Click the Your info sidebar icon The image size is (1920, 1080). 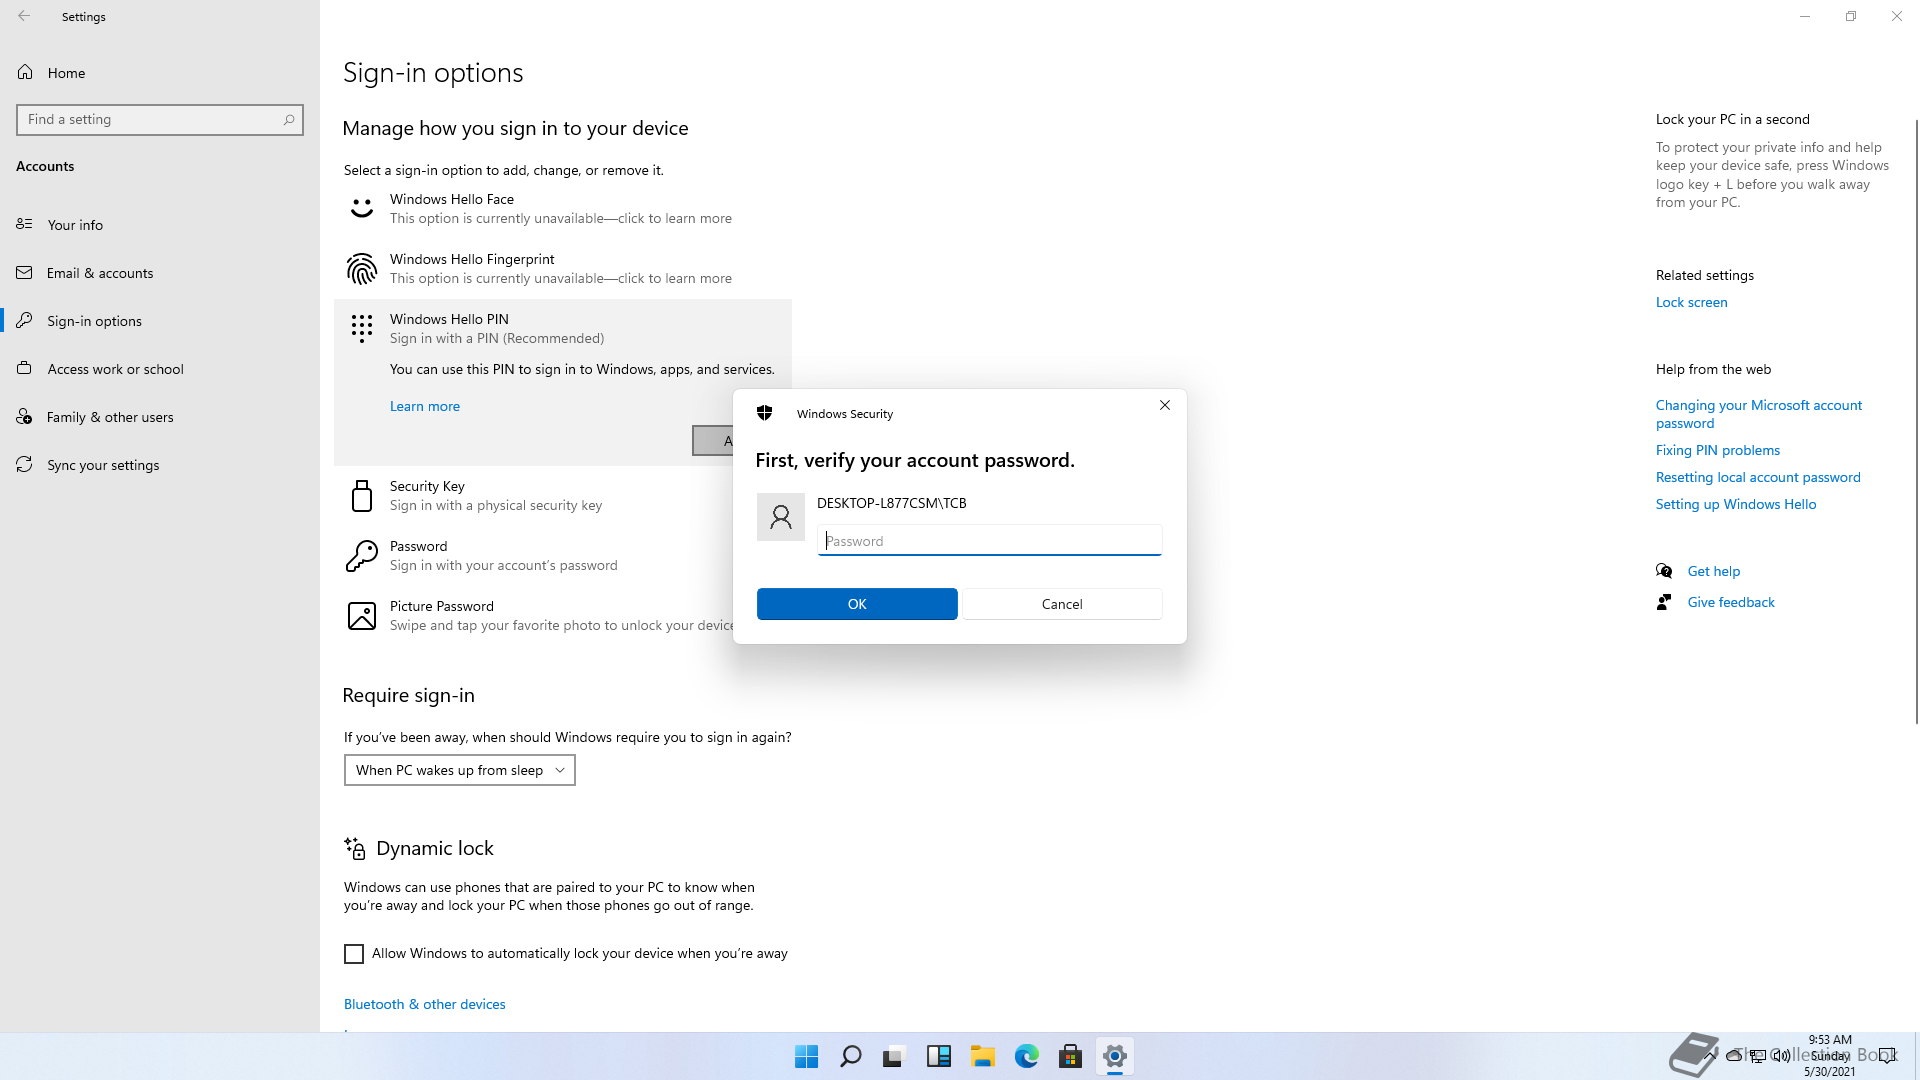coord(25,224)
